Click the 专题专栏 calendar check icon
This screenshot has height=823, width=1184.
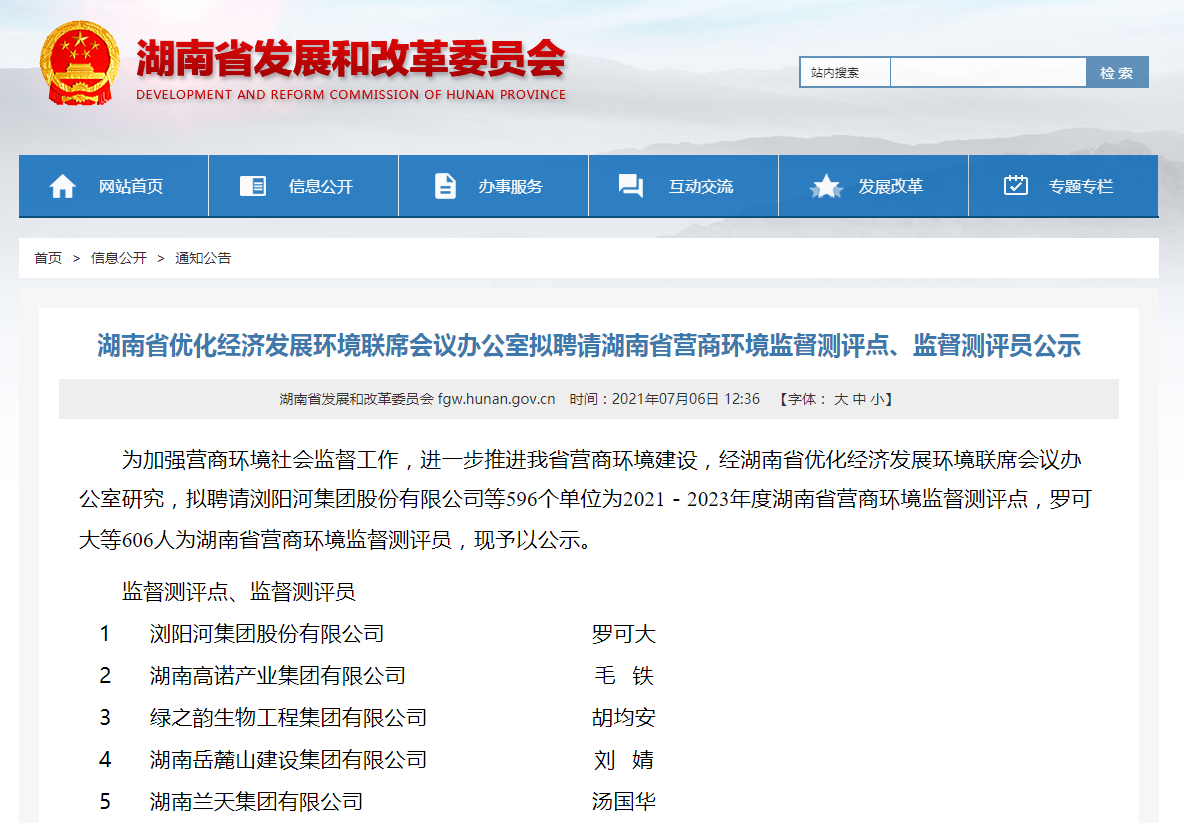(x=1016, y=185)
